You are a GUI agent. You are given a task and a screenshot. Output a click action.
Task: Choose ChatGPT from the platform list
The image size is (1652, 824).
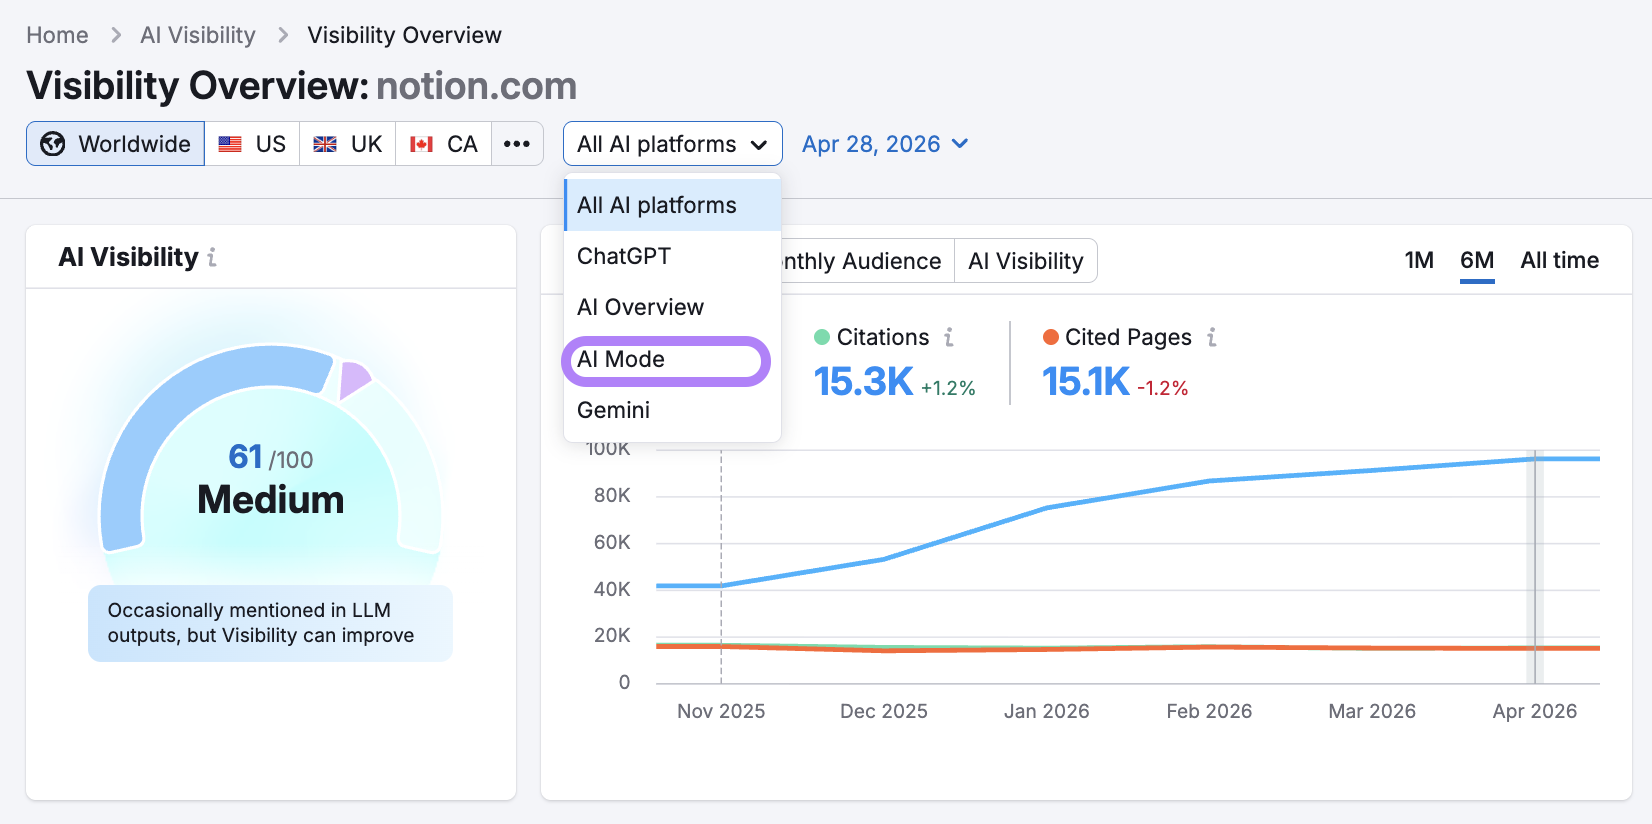tap(672, 256)
